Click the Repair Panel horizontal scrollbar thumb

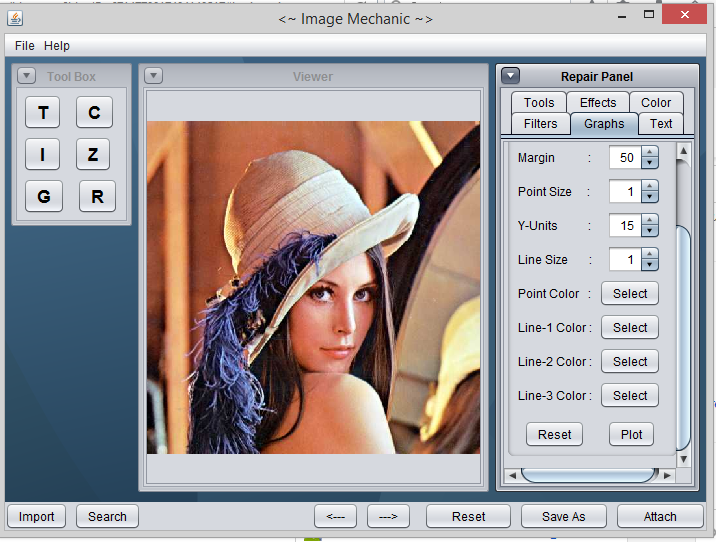click(589, 475)
